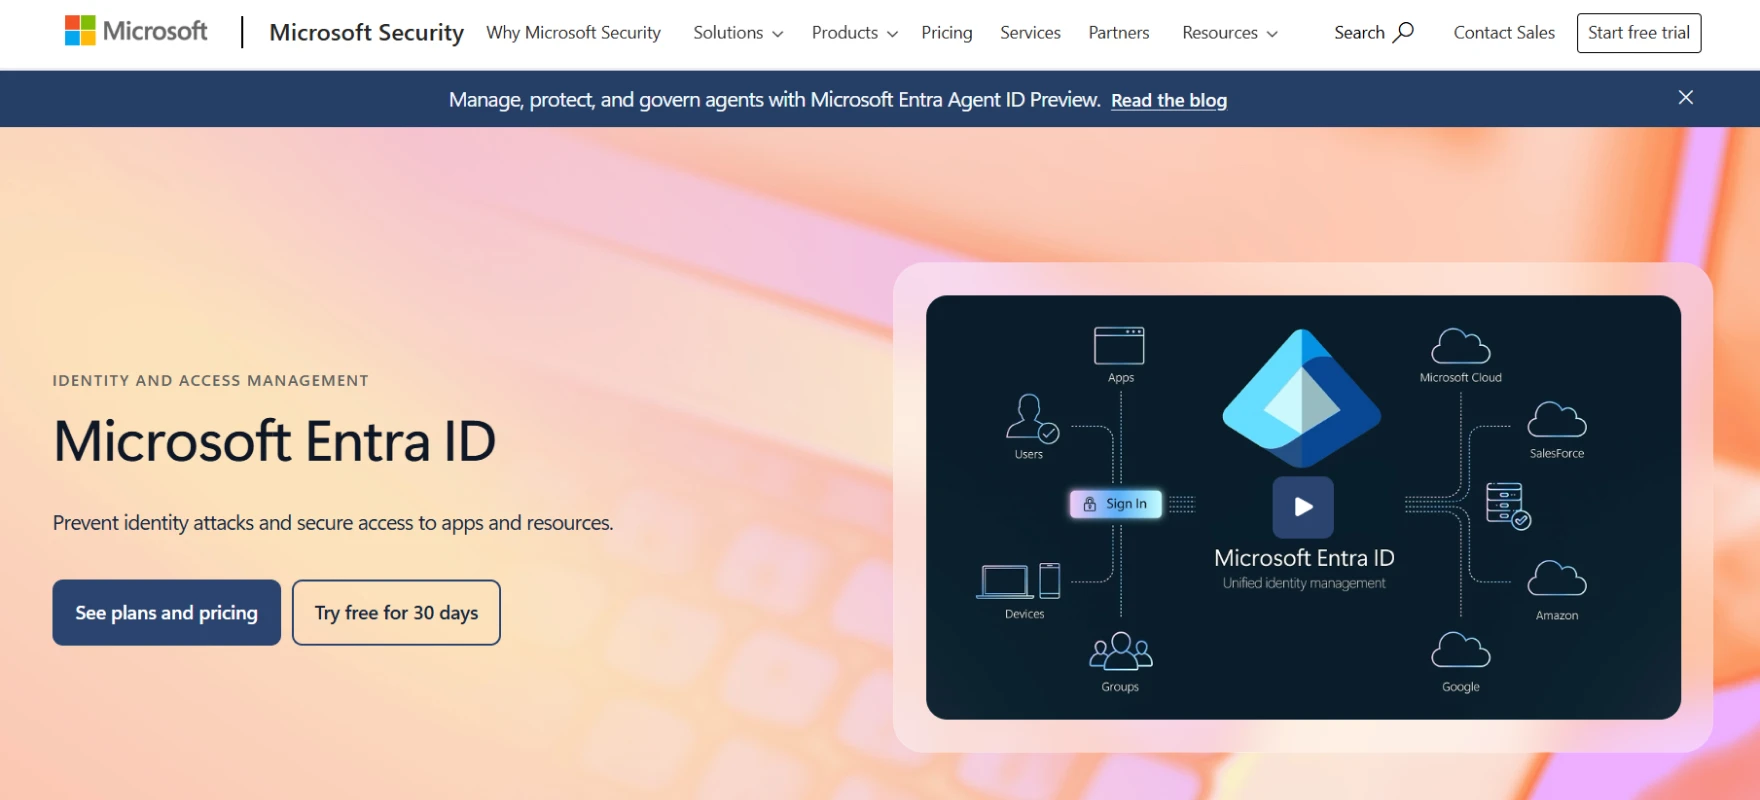The image size is (1760, 800).
Task: Click the Microsoft Entra diamond logo
Action: [1302, 398]
